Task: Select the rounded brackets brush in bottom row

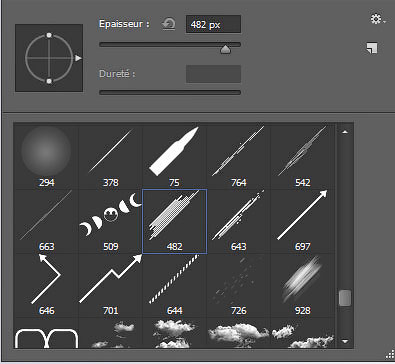Action: pyautogui.click(x=46, y=333)
